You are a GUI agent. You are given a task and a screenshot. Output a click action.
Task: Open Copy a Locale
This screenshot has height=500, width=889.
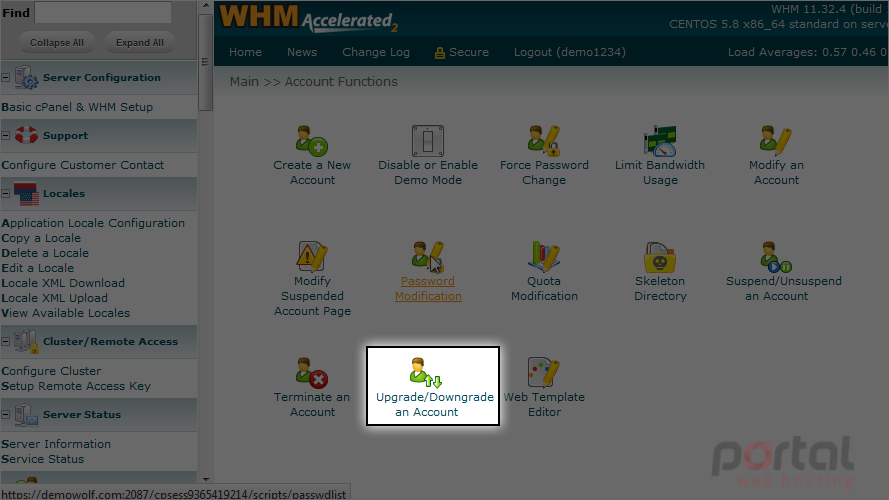[41, 238]
